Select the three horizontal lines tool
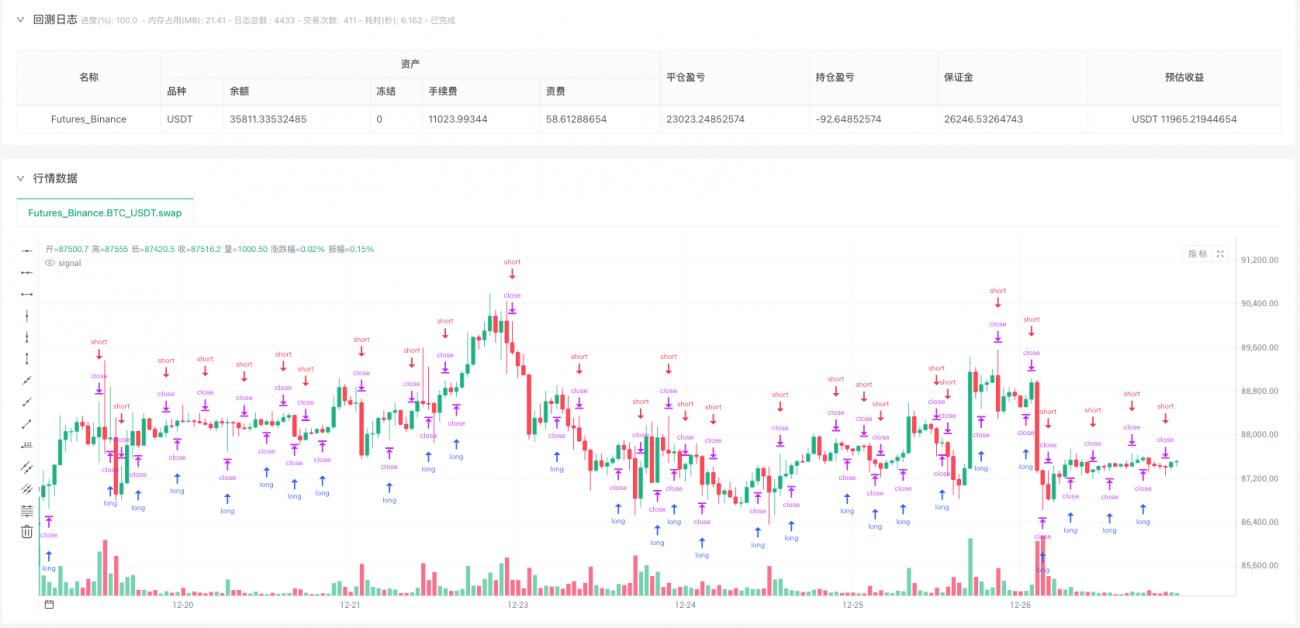The width and height of the screenshot is (1300, 628). click(x=27, y=510)
